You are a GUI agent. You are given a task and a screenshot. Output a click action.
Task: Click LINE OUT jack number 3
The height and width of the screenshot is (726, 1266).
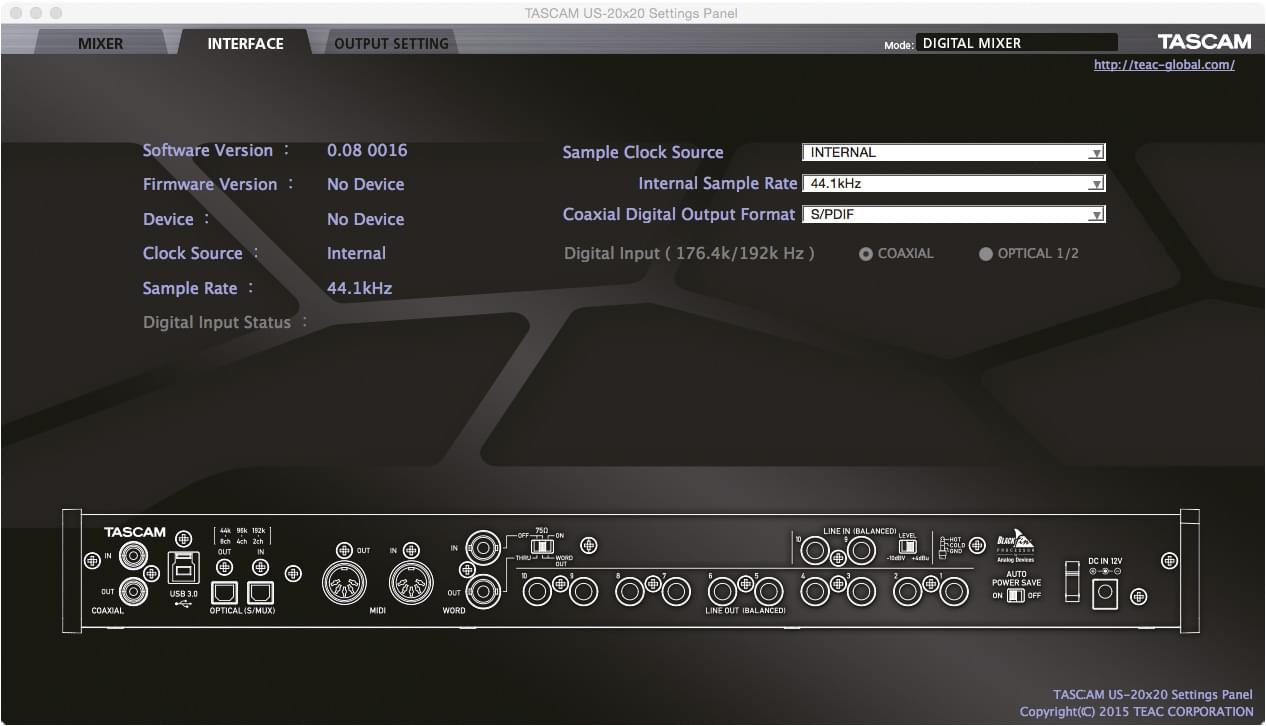coord(861,592)
